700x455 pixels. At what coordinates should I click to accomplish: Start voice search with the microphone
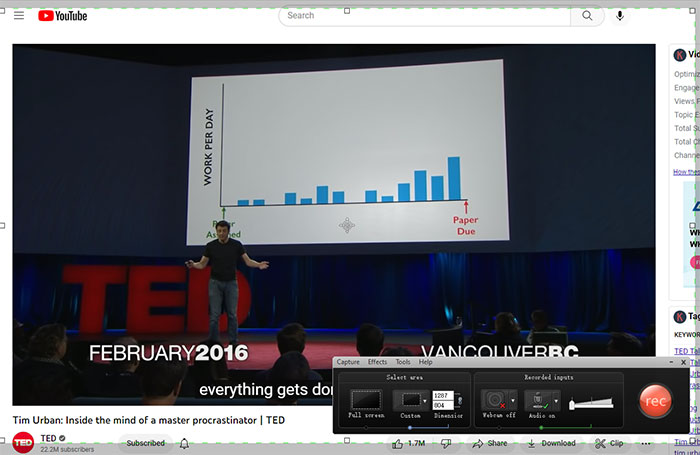[620, 16]
